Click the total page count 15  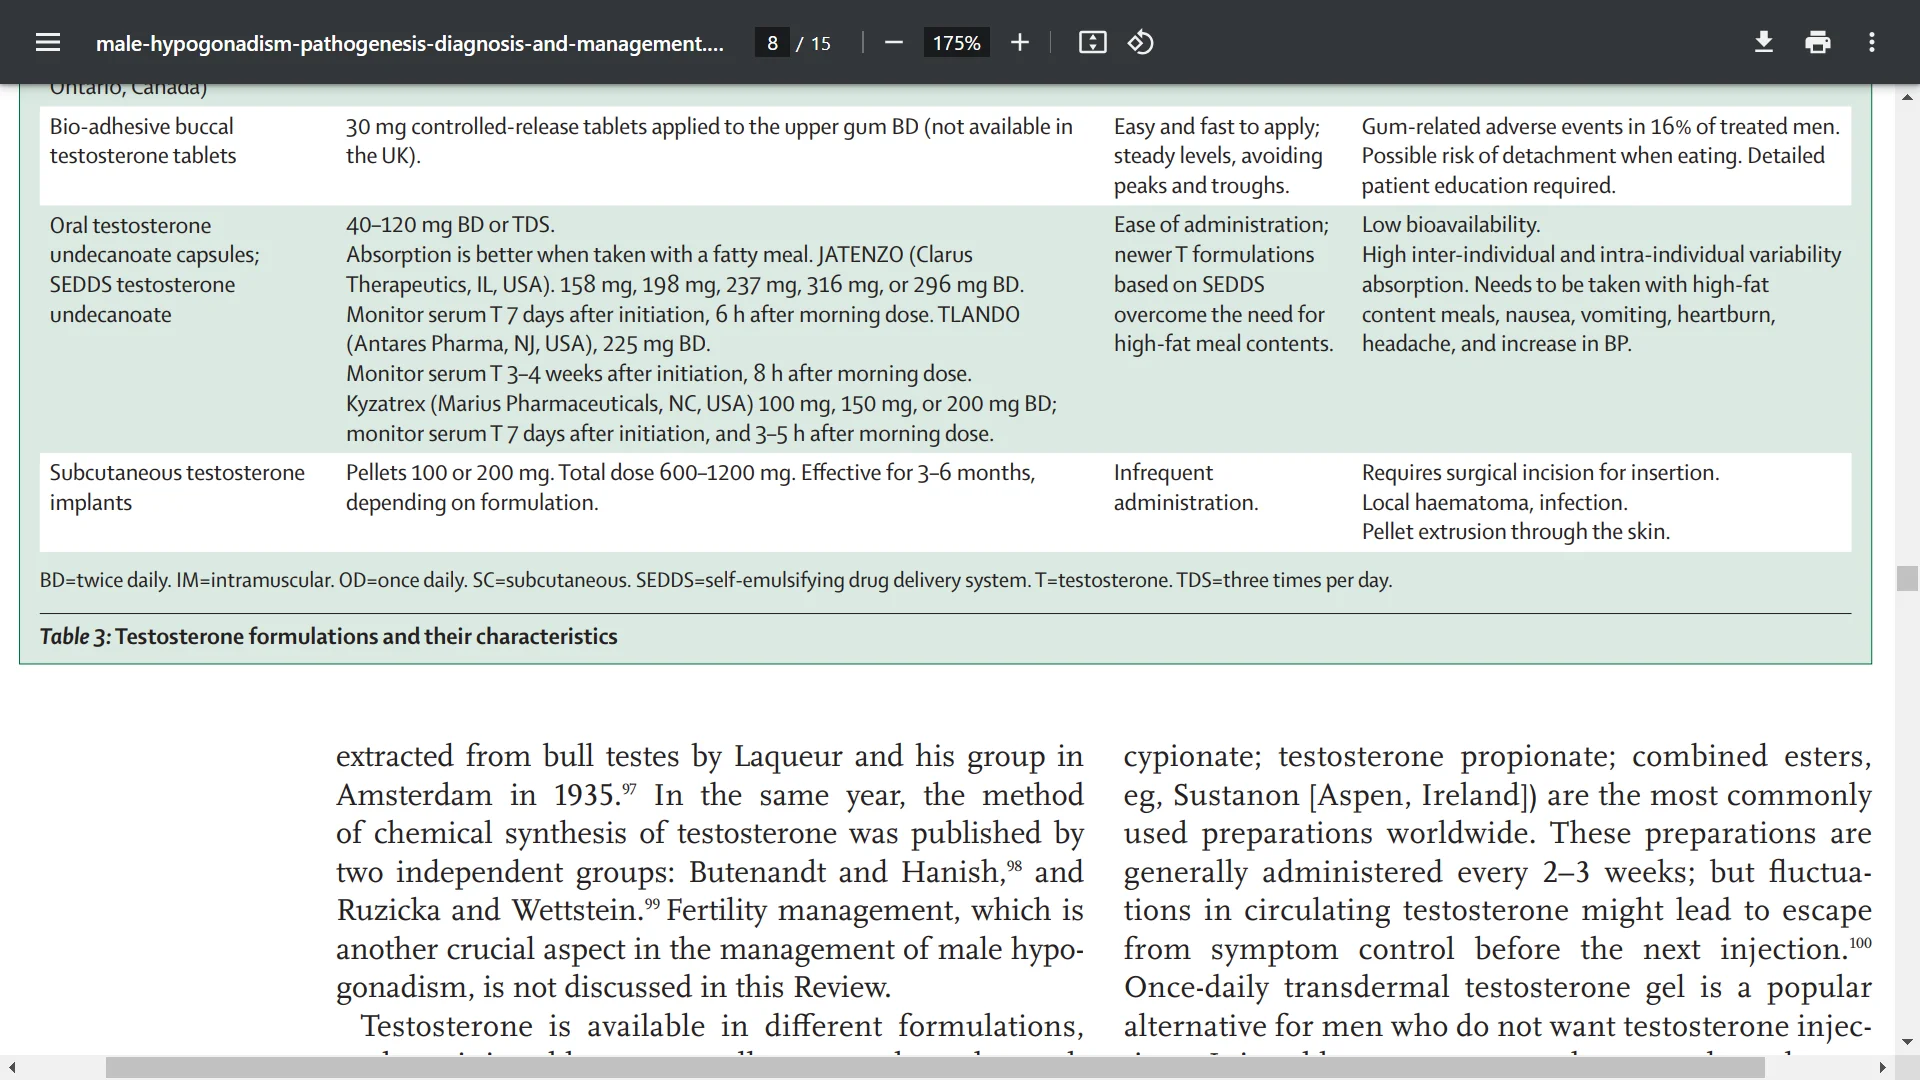pos(821,43)
